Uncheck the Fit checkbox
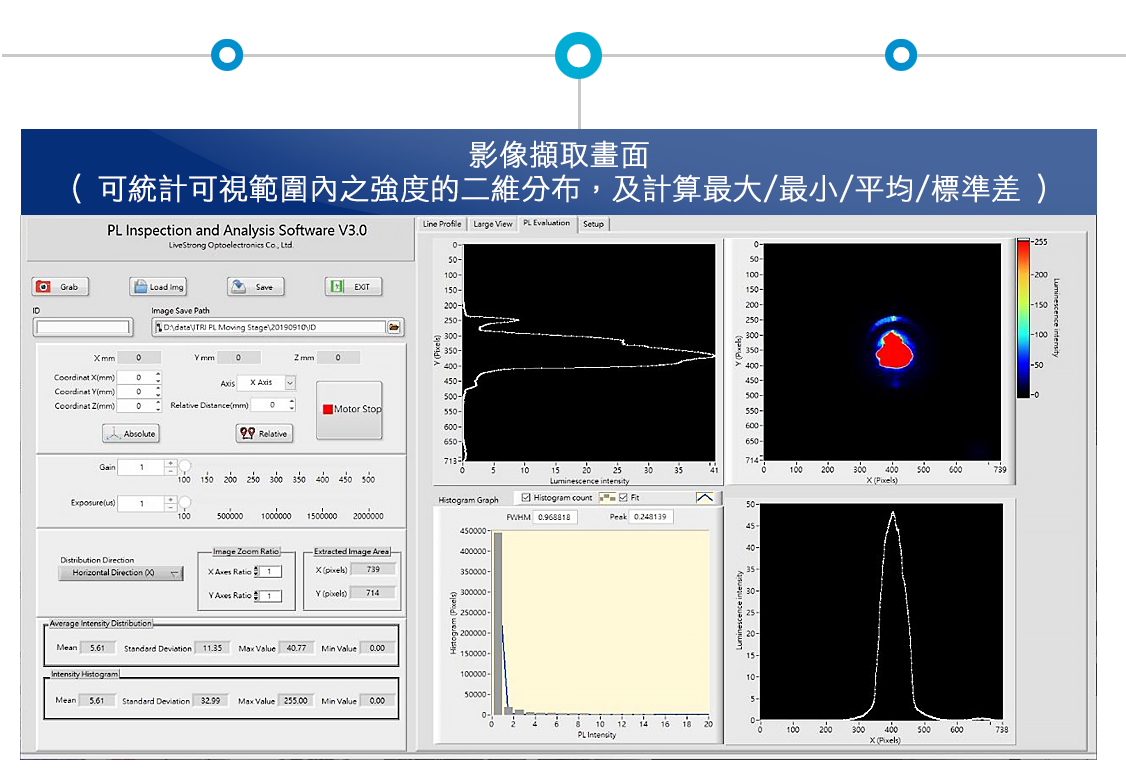Screen dimensions: 1126x774 624,498
